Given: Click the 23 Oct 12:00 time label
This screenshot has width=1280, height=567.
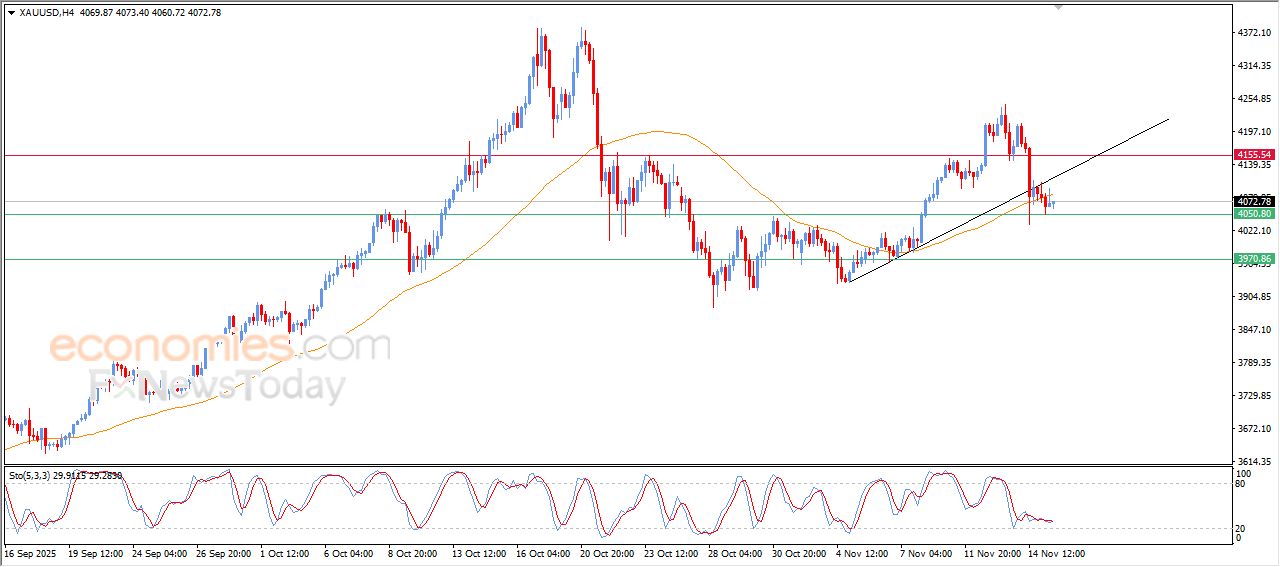Looking at the screenshot, I should [x=672, y=553].
